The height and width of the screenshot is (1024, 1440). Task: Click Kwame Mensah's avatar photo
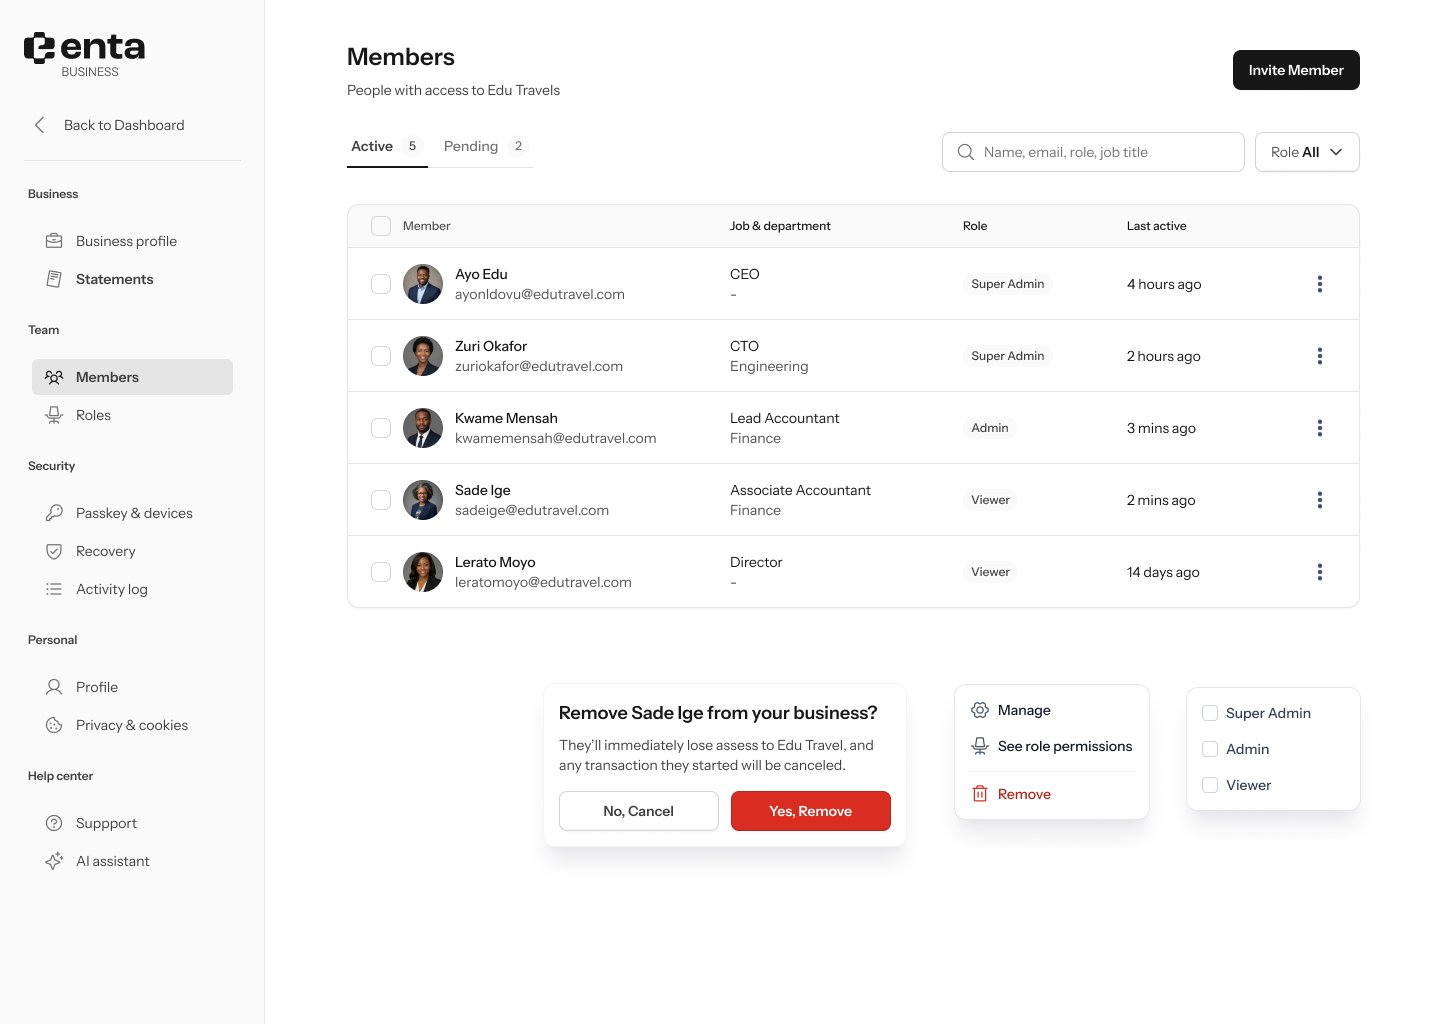coord(423,428)
